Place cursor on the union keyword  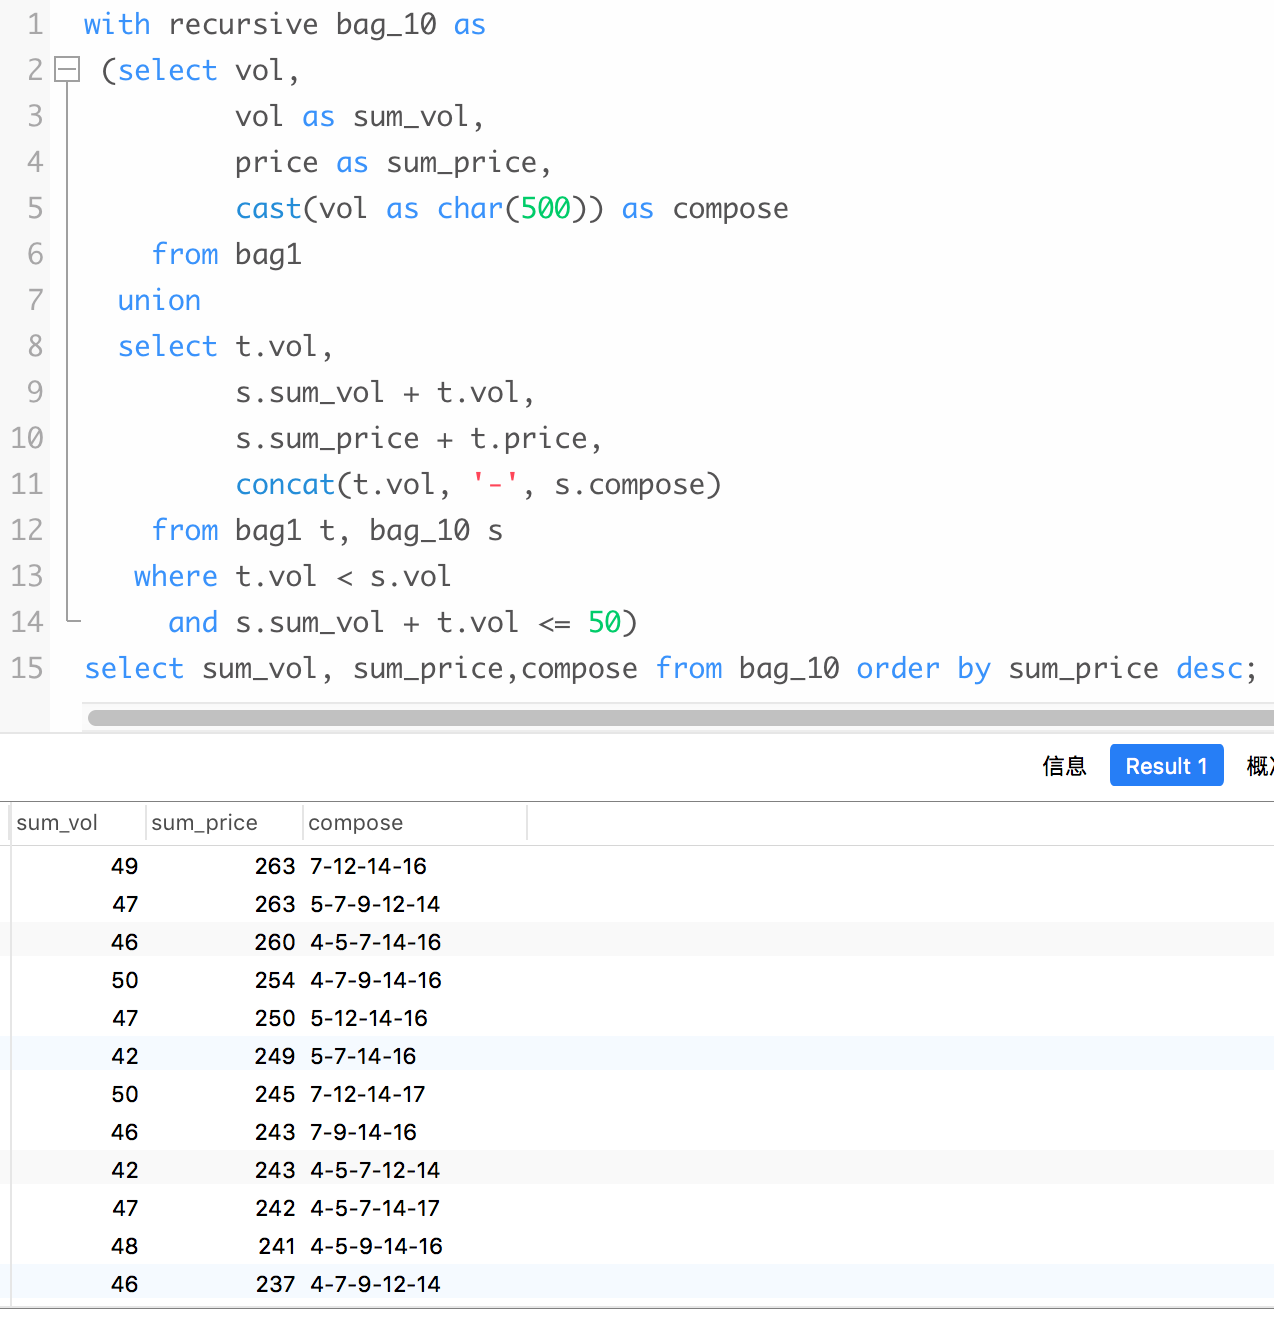(159, 300)
